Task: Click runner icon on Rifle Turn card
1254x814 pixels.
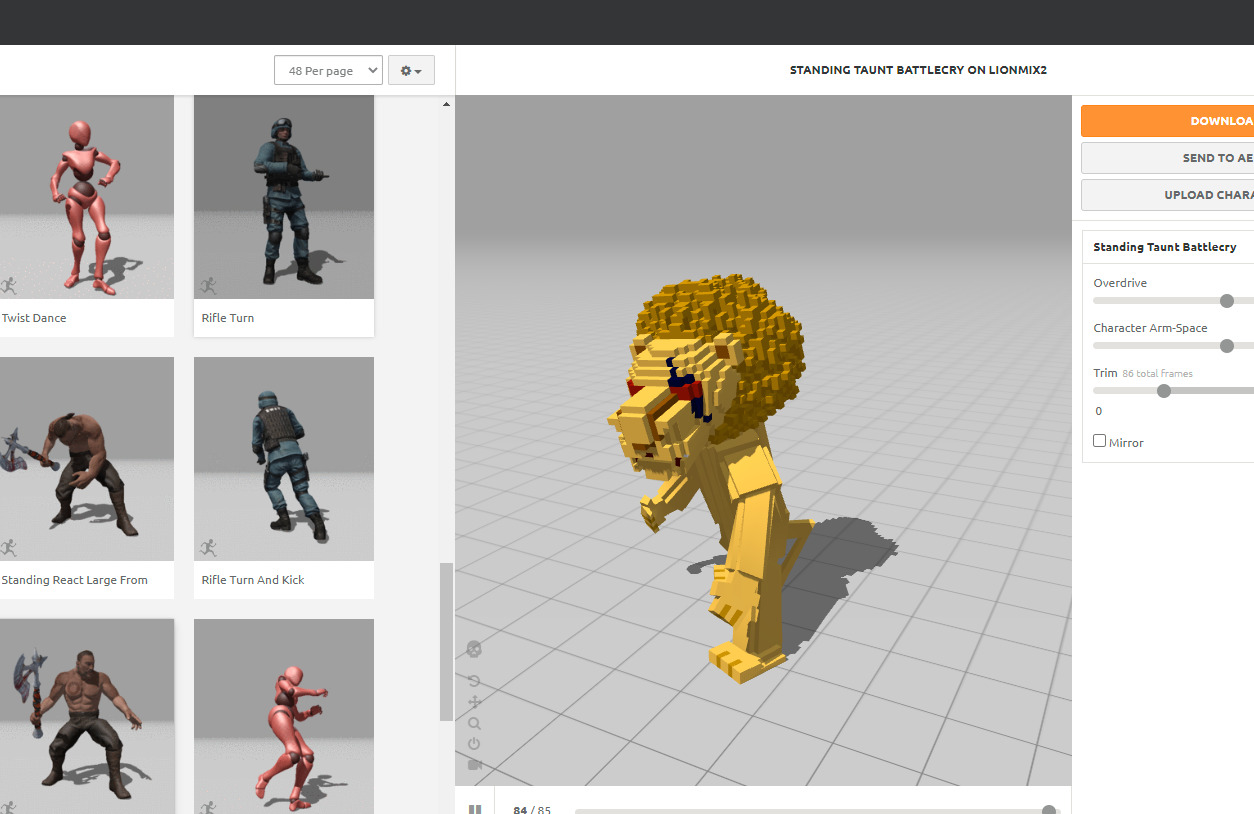Action: [x=208, y=286]
